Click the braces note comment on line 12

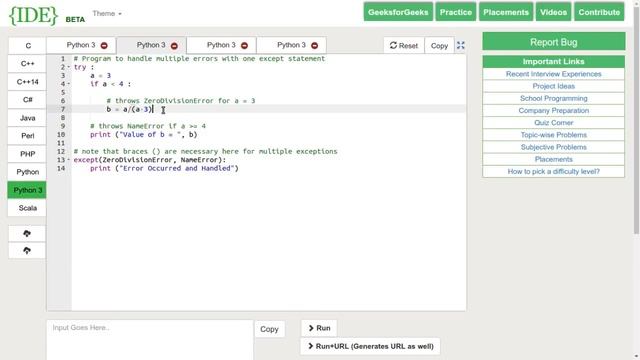205,151
